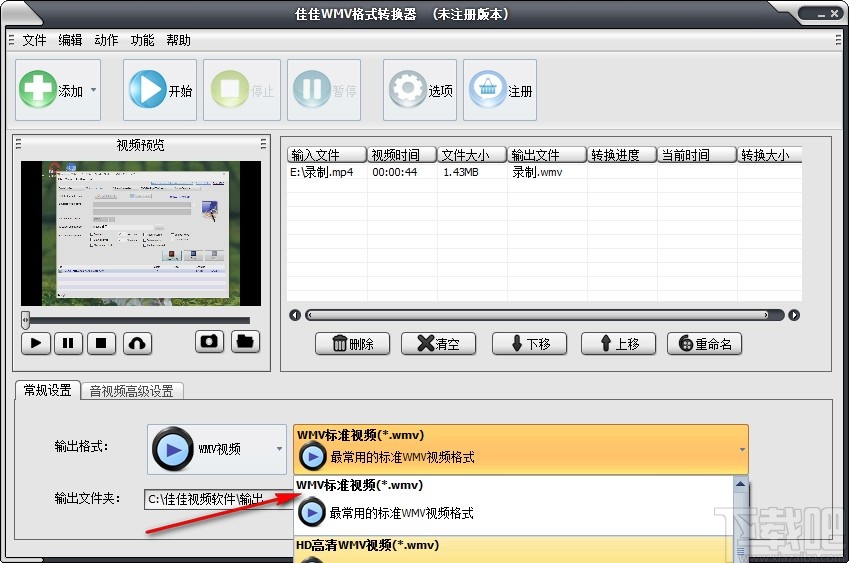Screen dimensions: 849x563
Task: Collapse the WMV标准视频 profile dropdown
Action: pyautogui.click(x=742, y=449)
